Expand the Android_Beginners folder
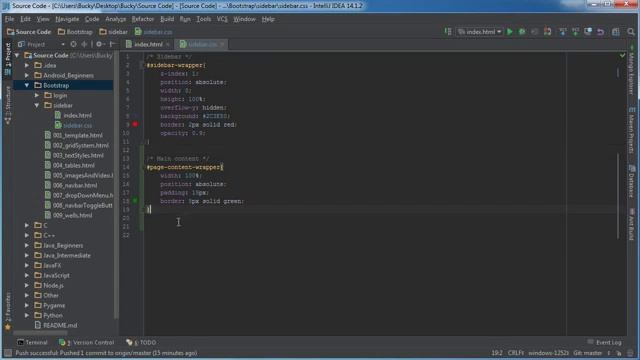This screenshot has width=640, height=360. 27,76
